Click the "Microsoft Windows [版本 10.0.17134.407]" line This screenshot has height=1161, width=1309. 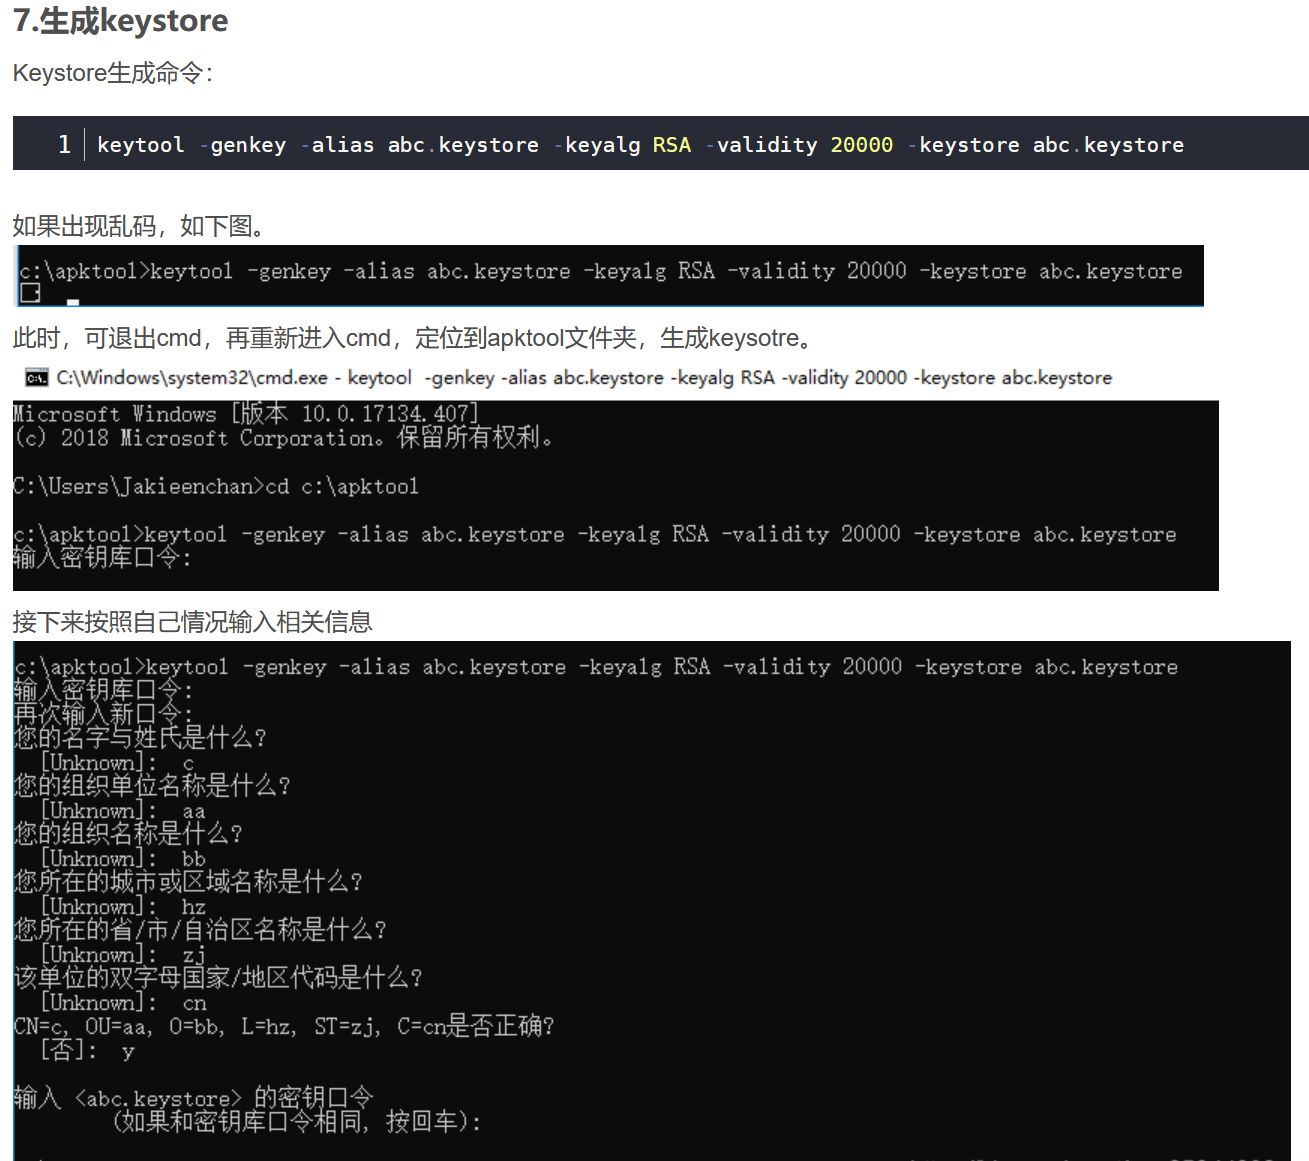(x=246, y=414)
